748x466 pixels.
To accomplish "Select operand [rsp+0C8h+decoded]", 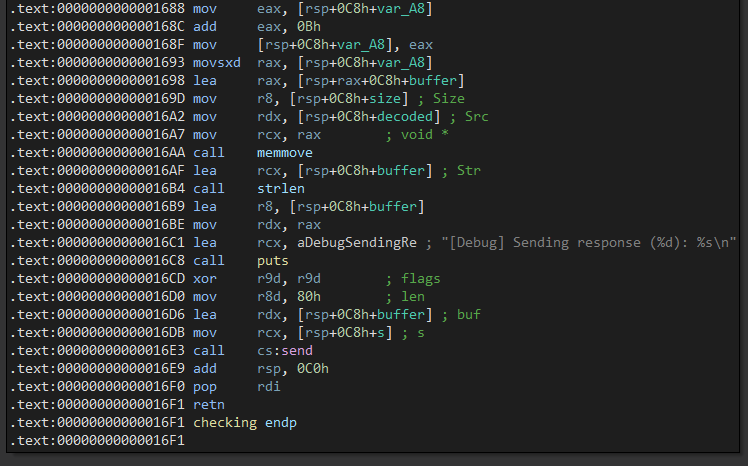I will click(369, 116).
